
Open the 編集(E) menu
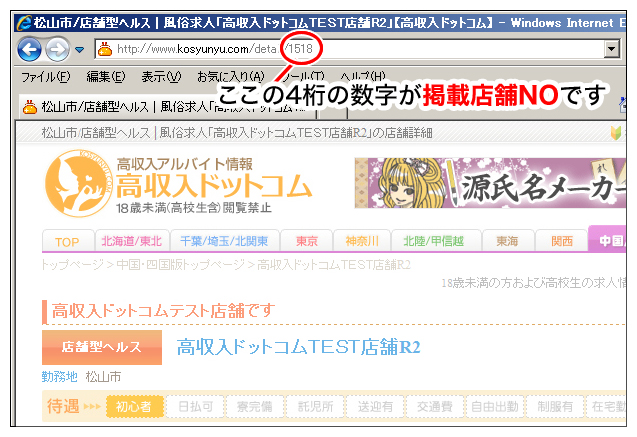[x=106, y=76]
